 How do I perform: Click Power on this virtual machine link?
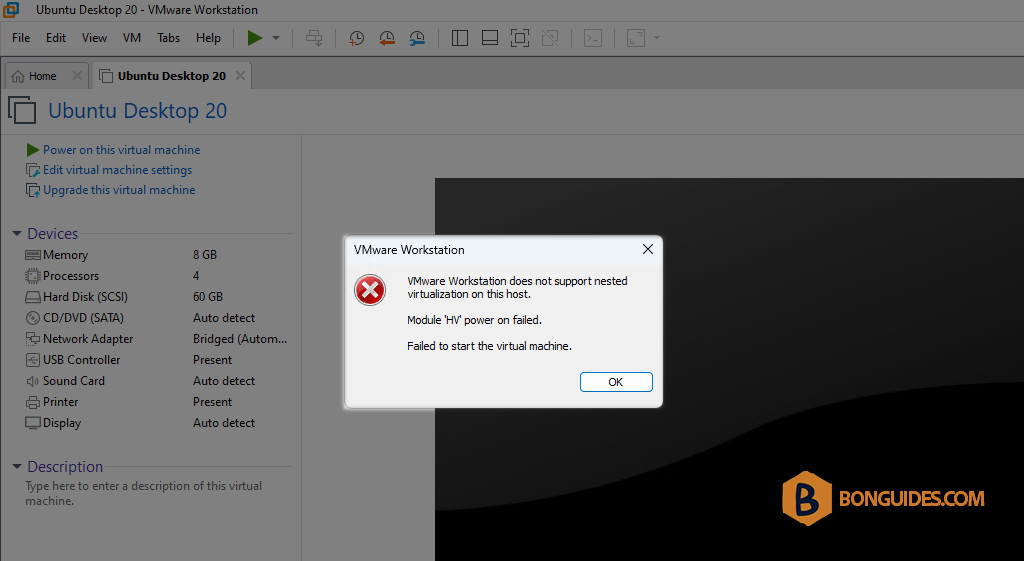point(121,150)
